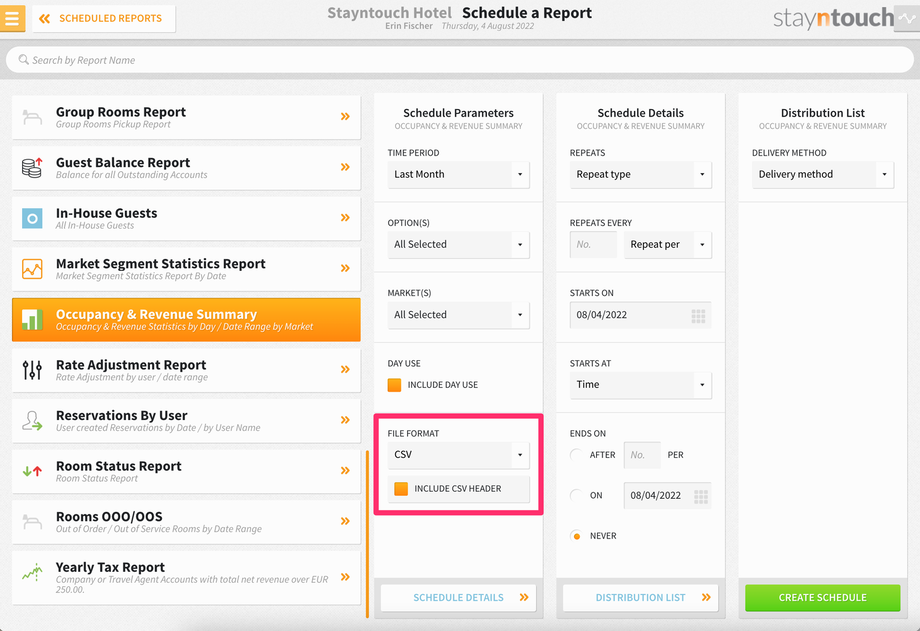Select the Reservations By User report
920x631 pixels.
pos(186,421)
